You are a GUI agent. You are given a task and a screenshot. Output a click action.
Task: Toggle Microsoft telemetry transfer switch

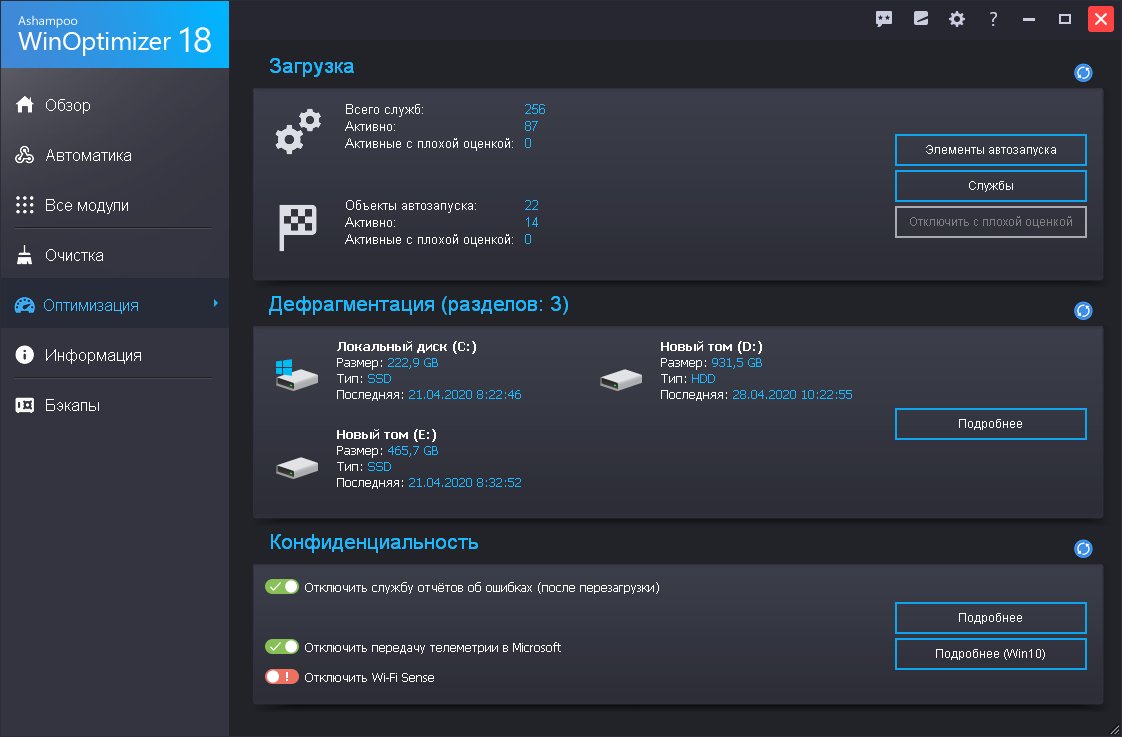282,647
